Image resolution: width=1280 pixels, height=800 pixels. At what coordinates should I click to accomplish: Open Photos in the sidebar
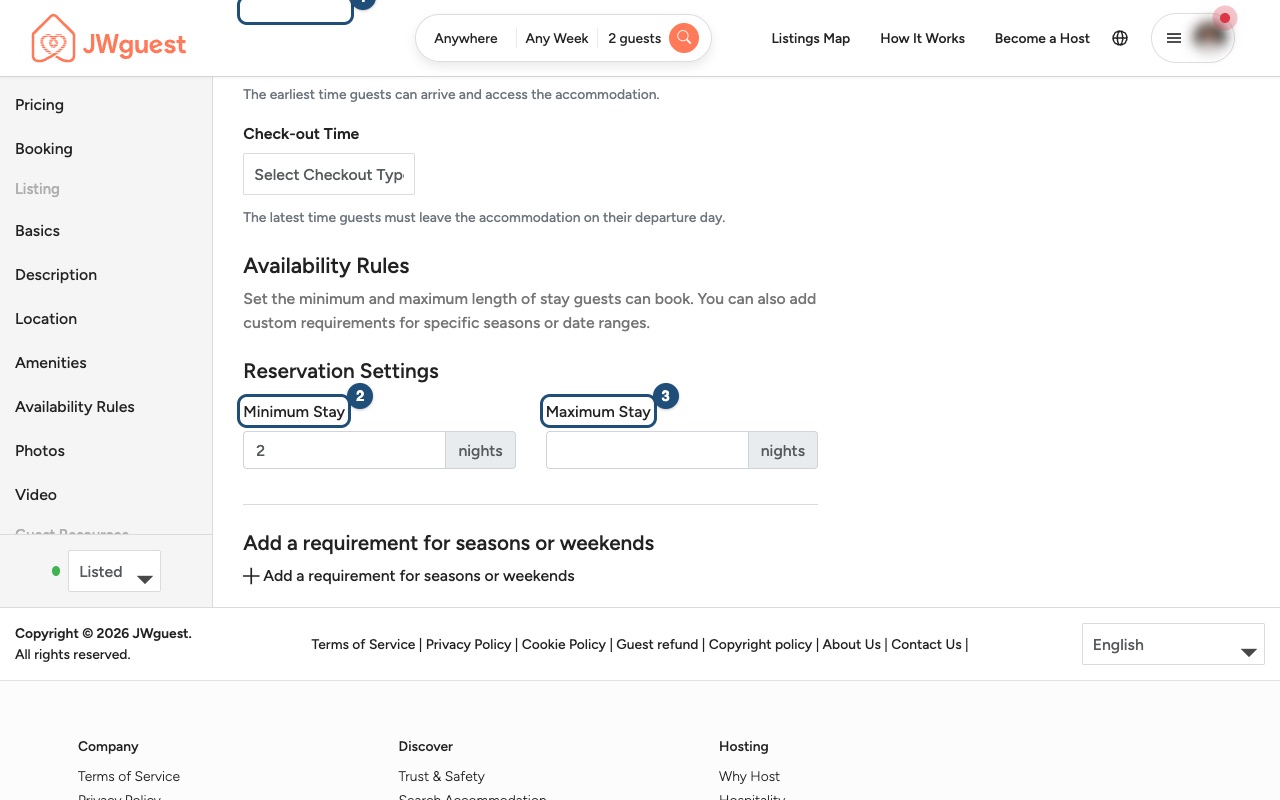(x=40, y=451)
